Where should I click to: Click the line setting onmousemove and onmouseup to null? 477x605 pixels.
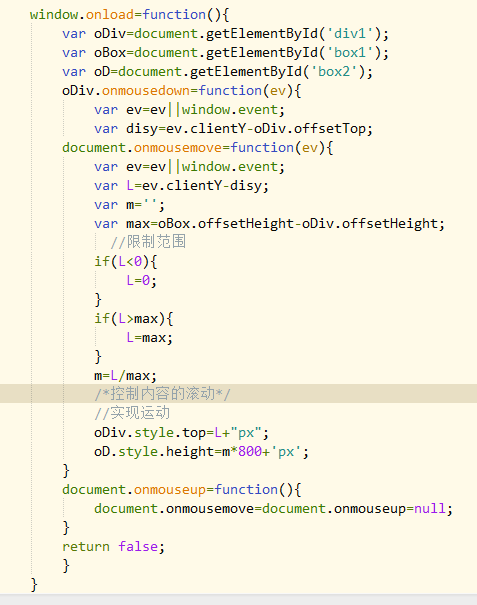click(x=273, y=509)
